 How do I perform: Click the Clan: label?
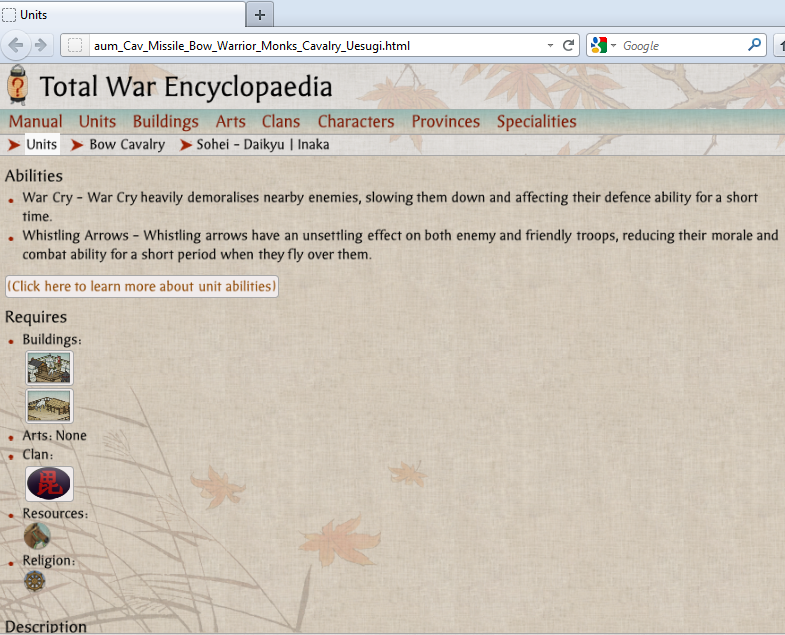38,454
